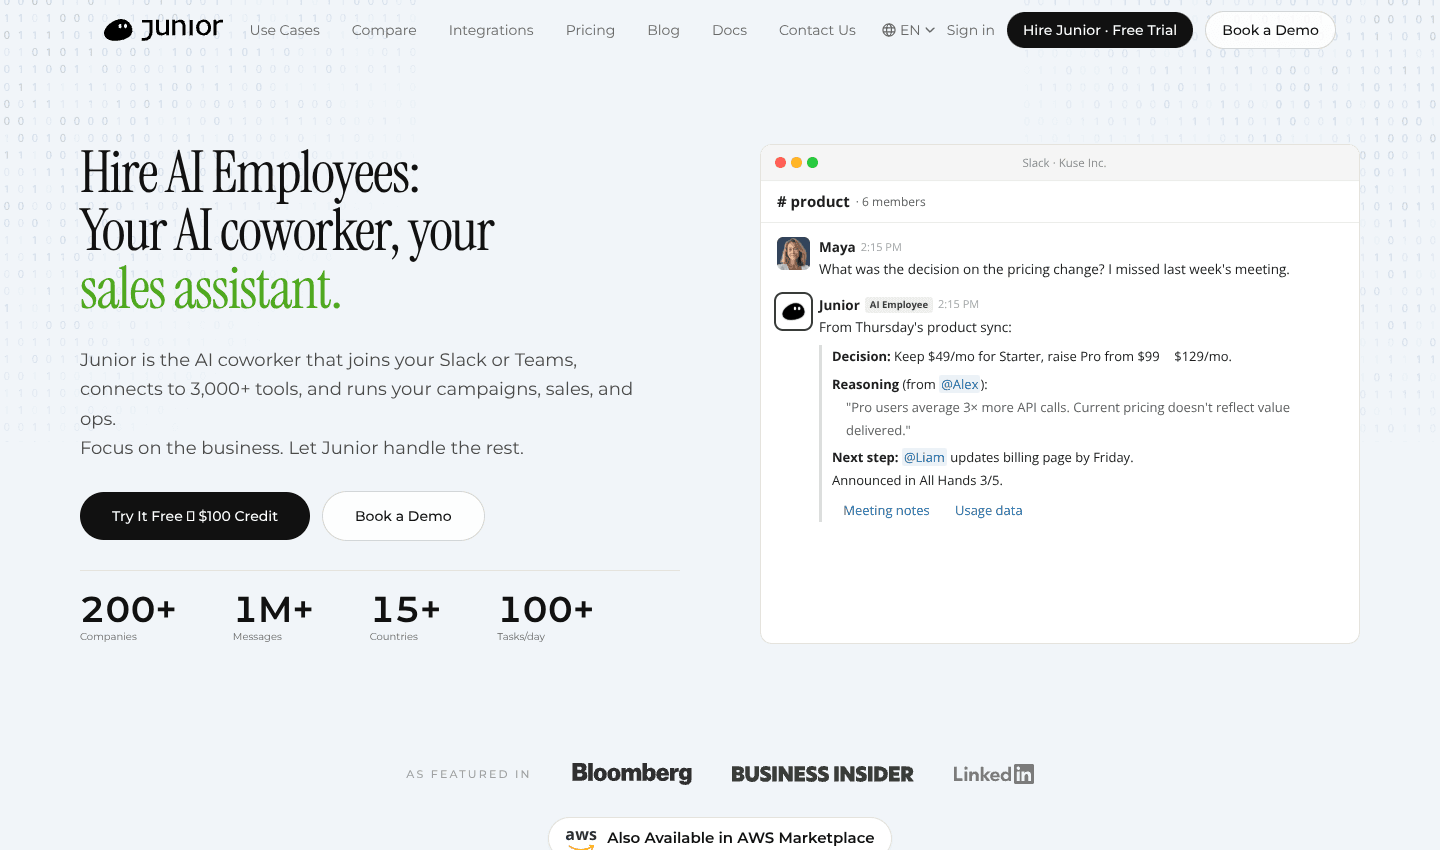Click Book a Demo in header
The image size is (1440, 850).
[x=1270, y=30]
